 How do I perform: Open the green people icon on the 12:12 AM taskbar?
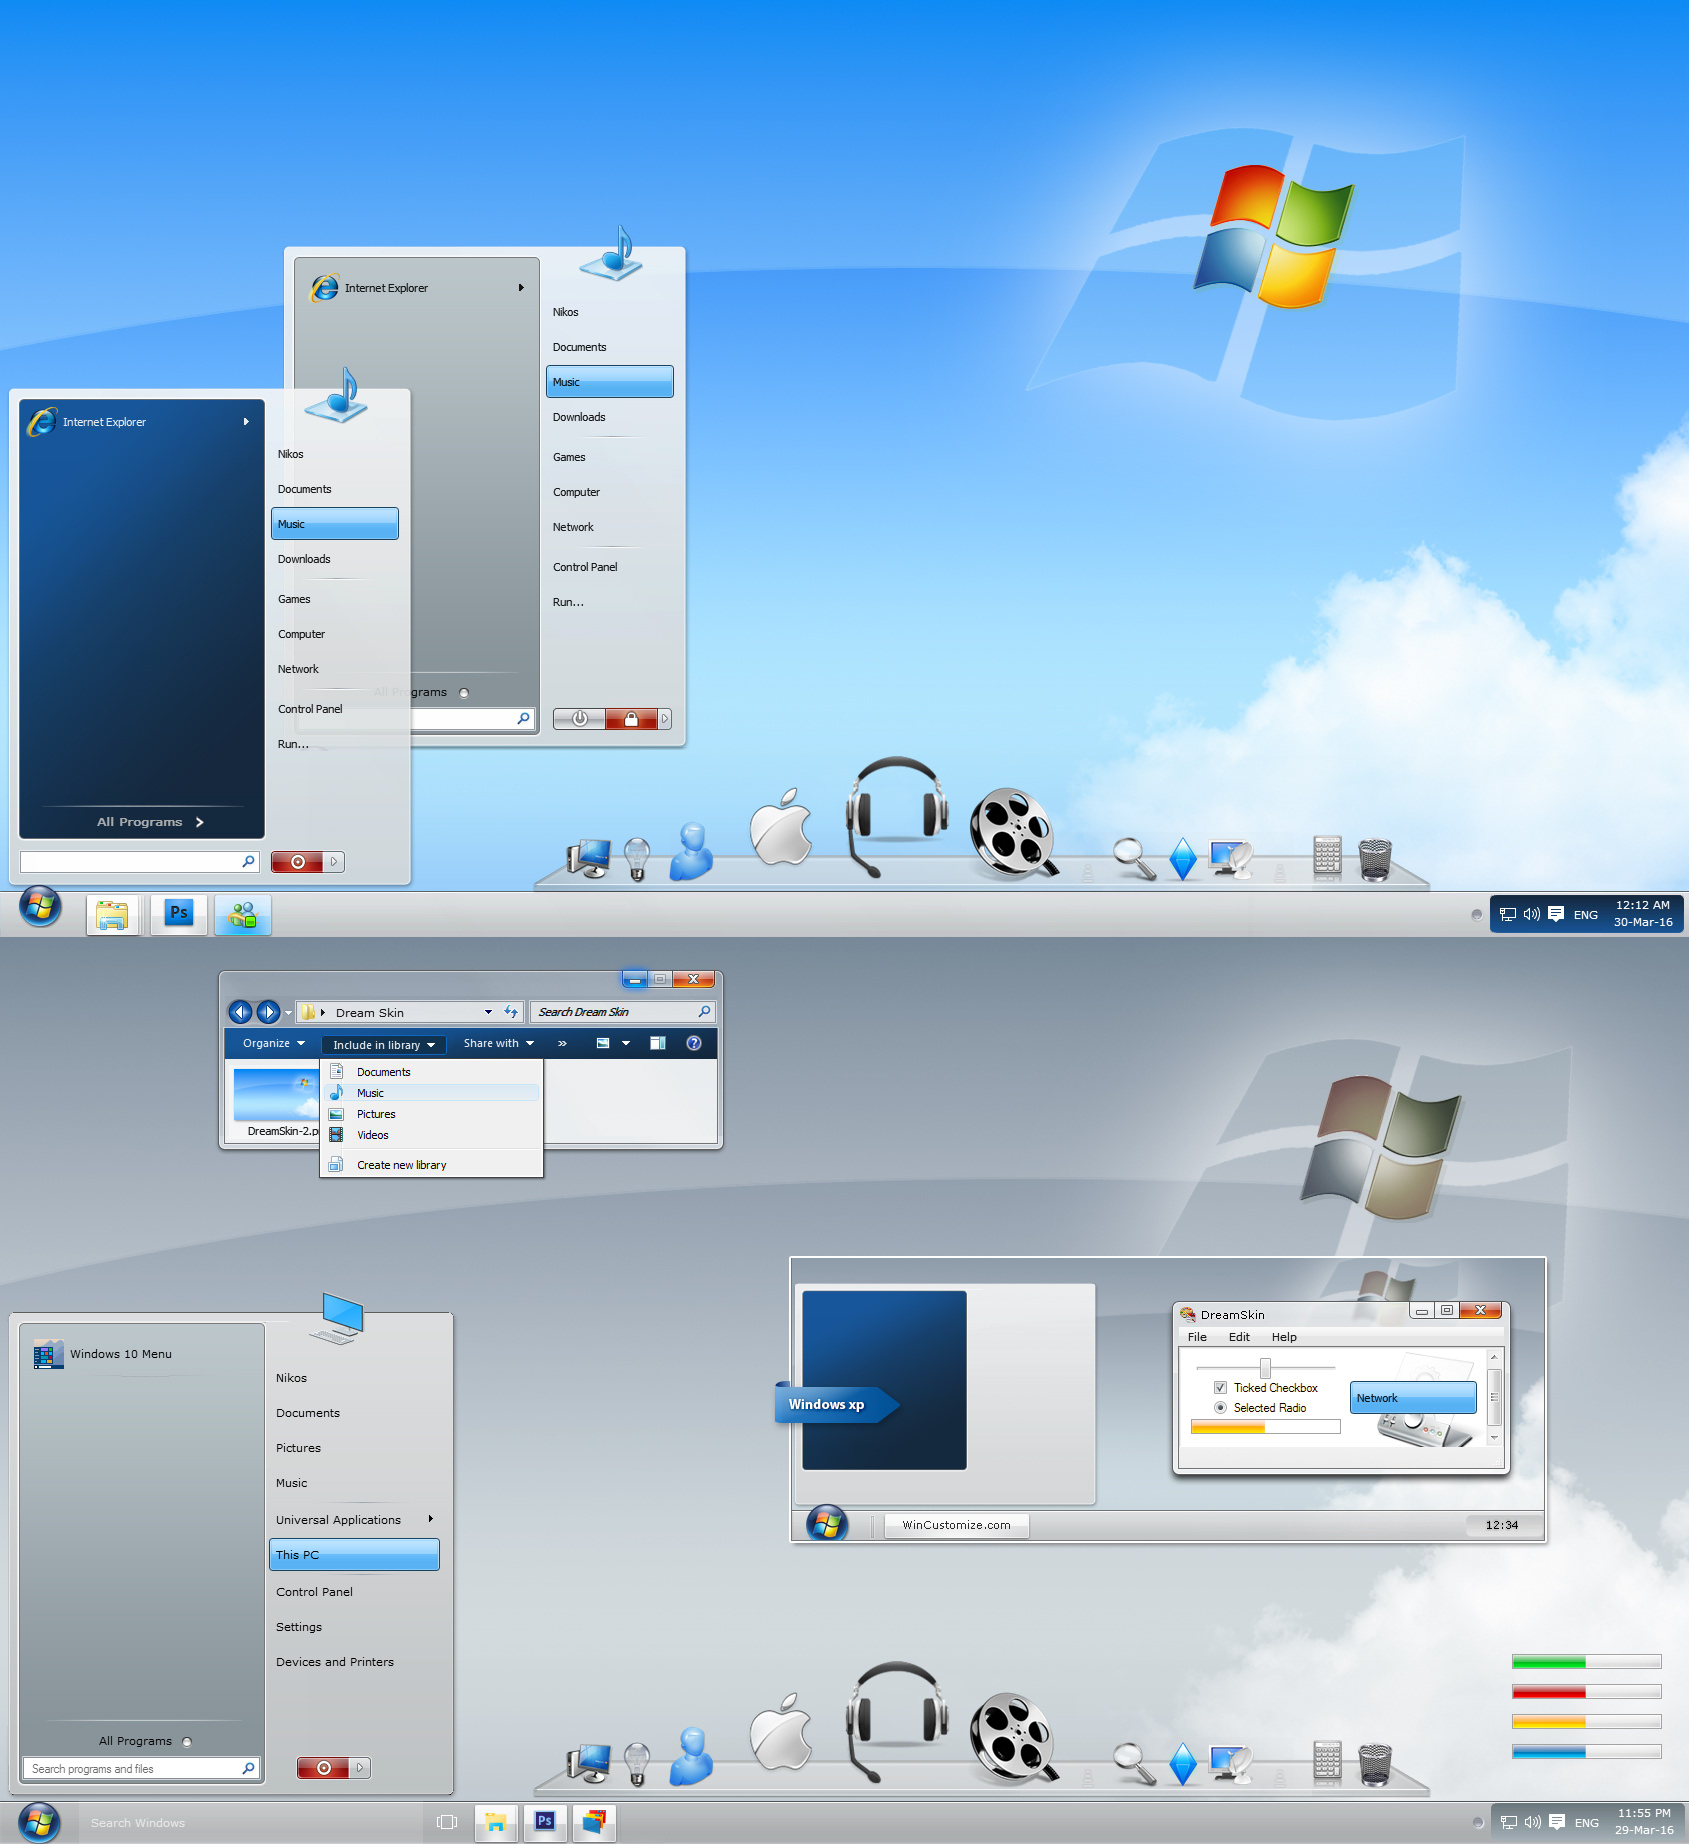(x=243, y=914)
